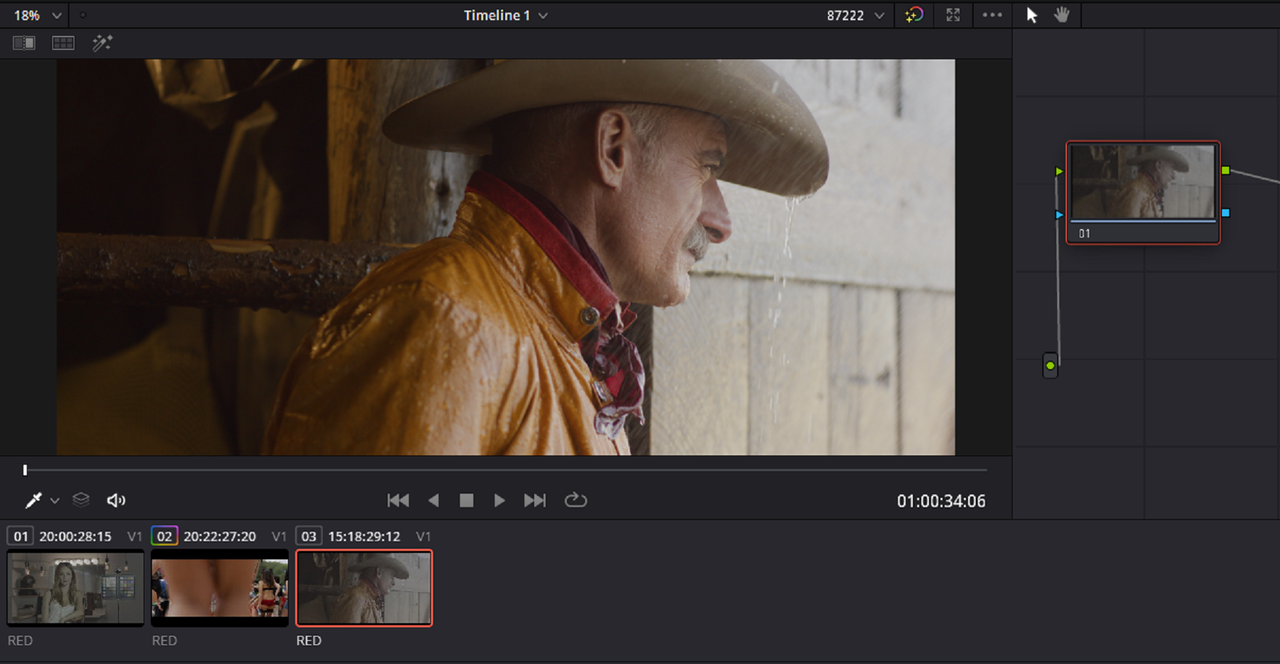
Task: Click the viewer scrubber playhead
Action: [x=25, y=470]
